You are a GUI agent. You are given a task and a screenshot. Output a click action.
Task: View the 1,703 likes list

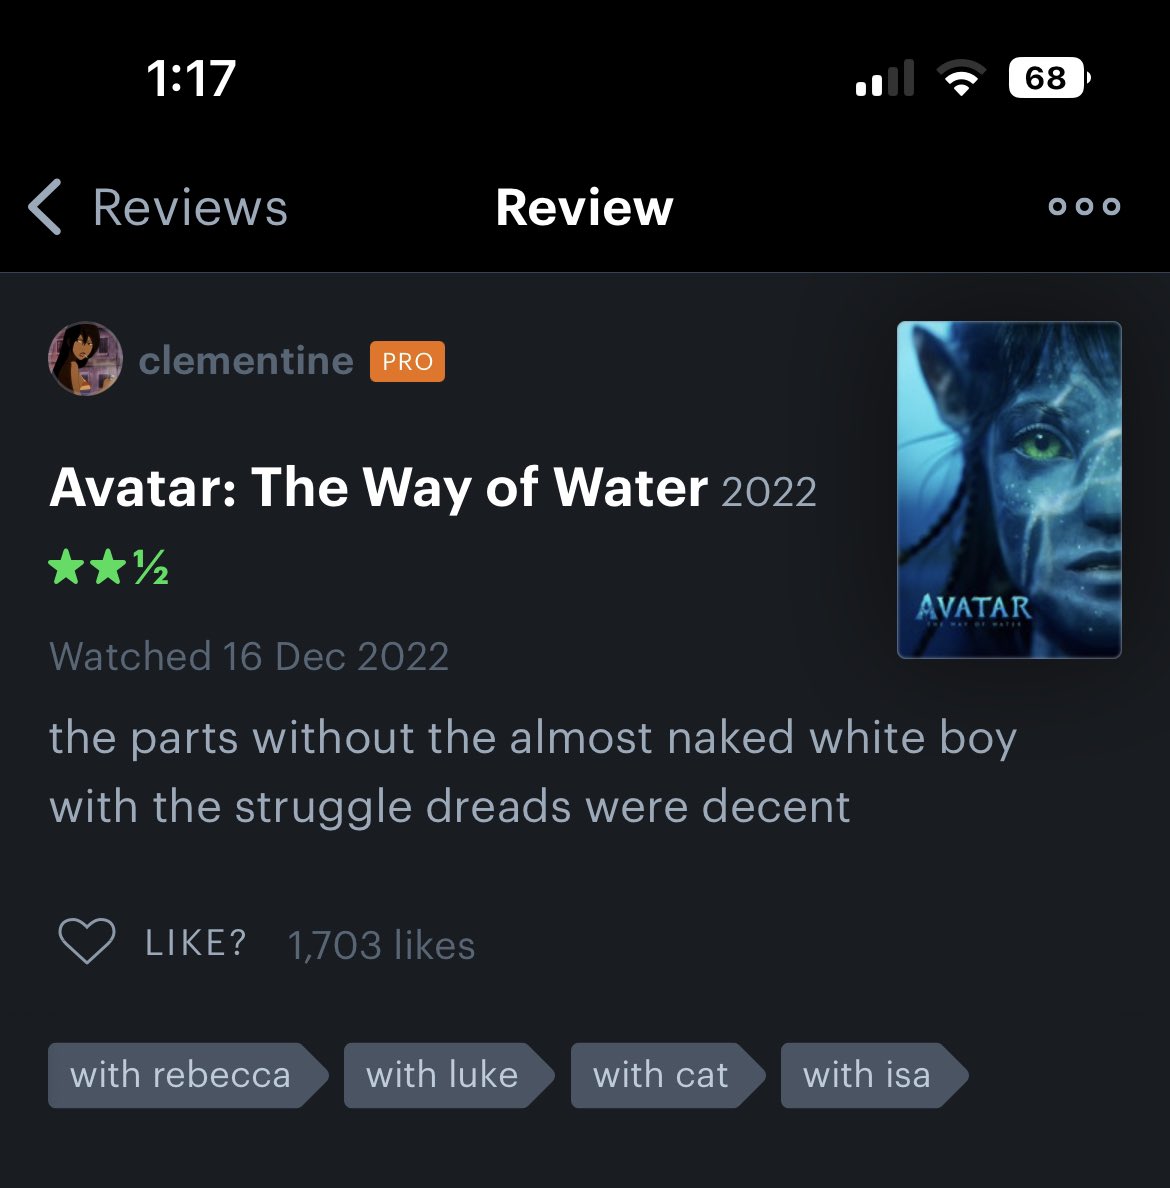pyautogui.click(x=381, y=945)
